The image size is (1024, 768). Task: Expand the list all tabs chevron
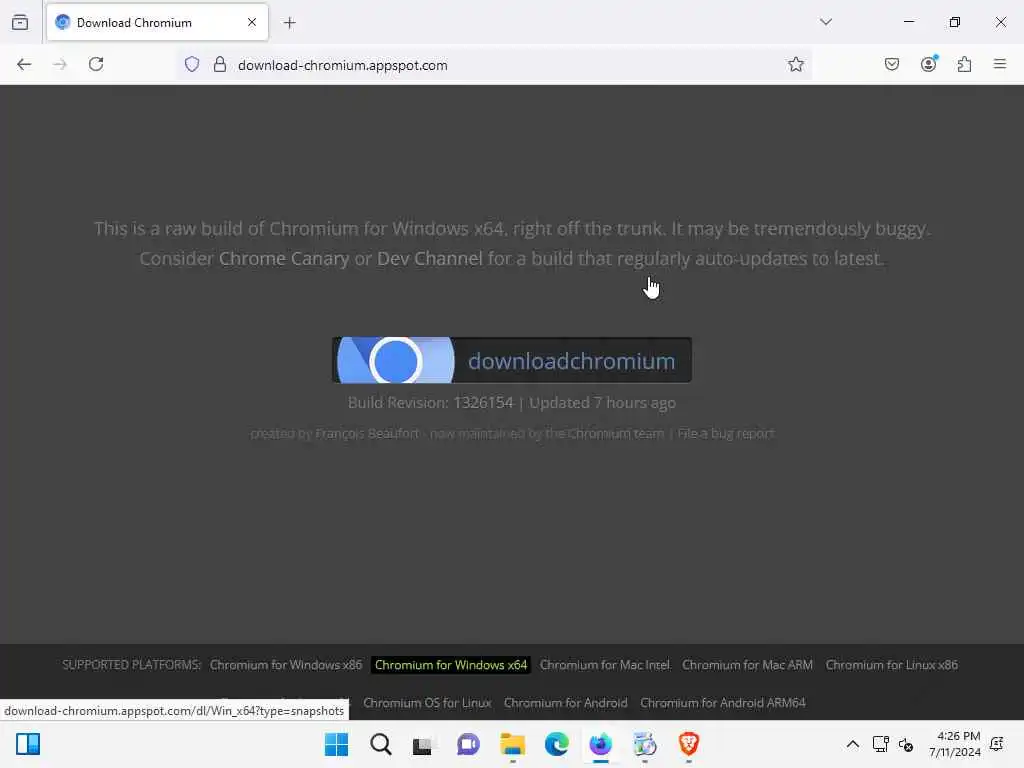pos(825,22)
